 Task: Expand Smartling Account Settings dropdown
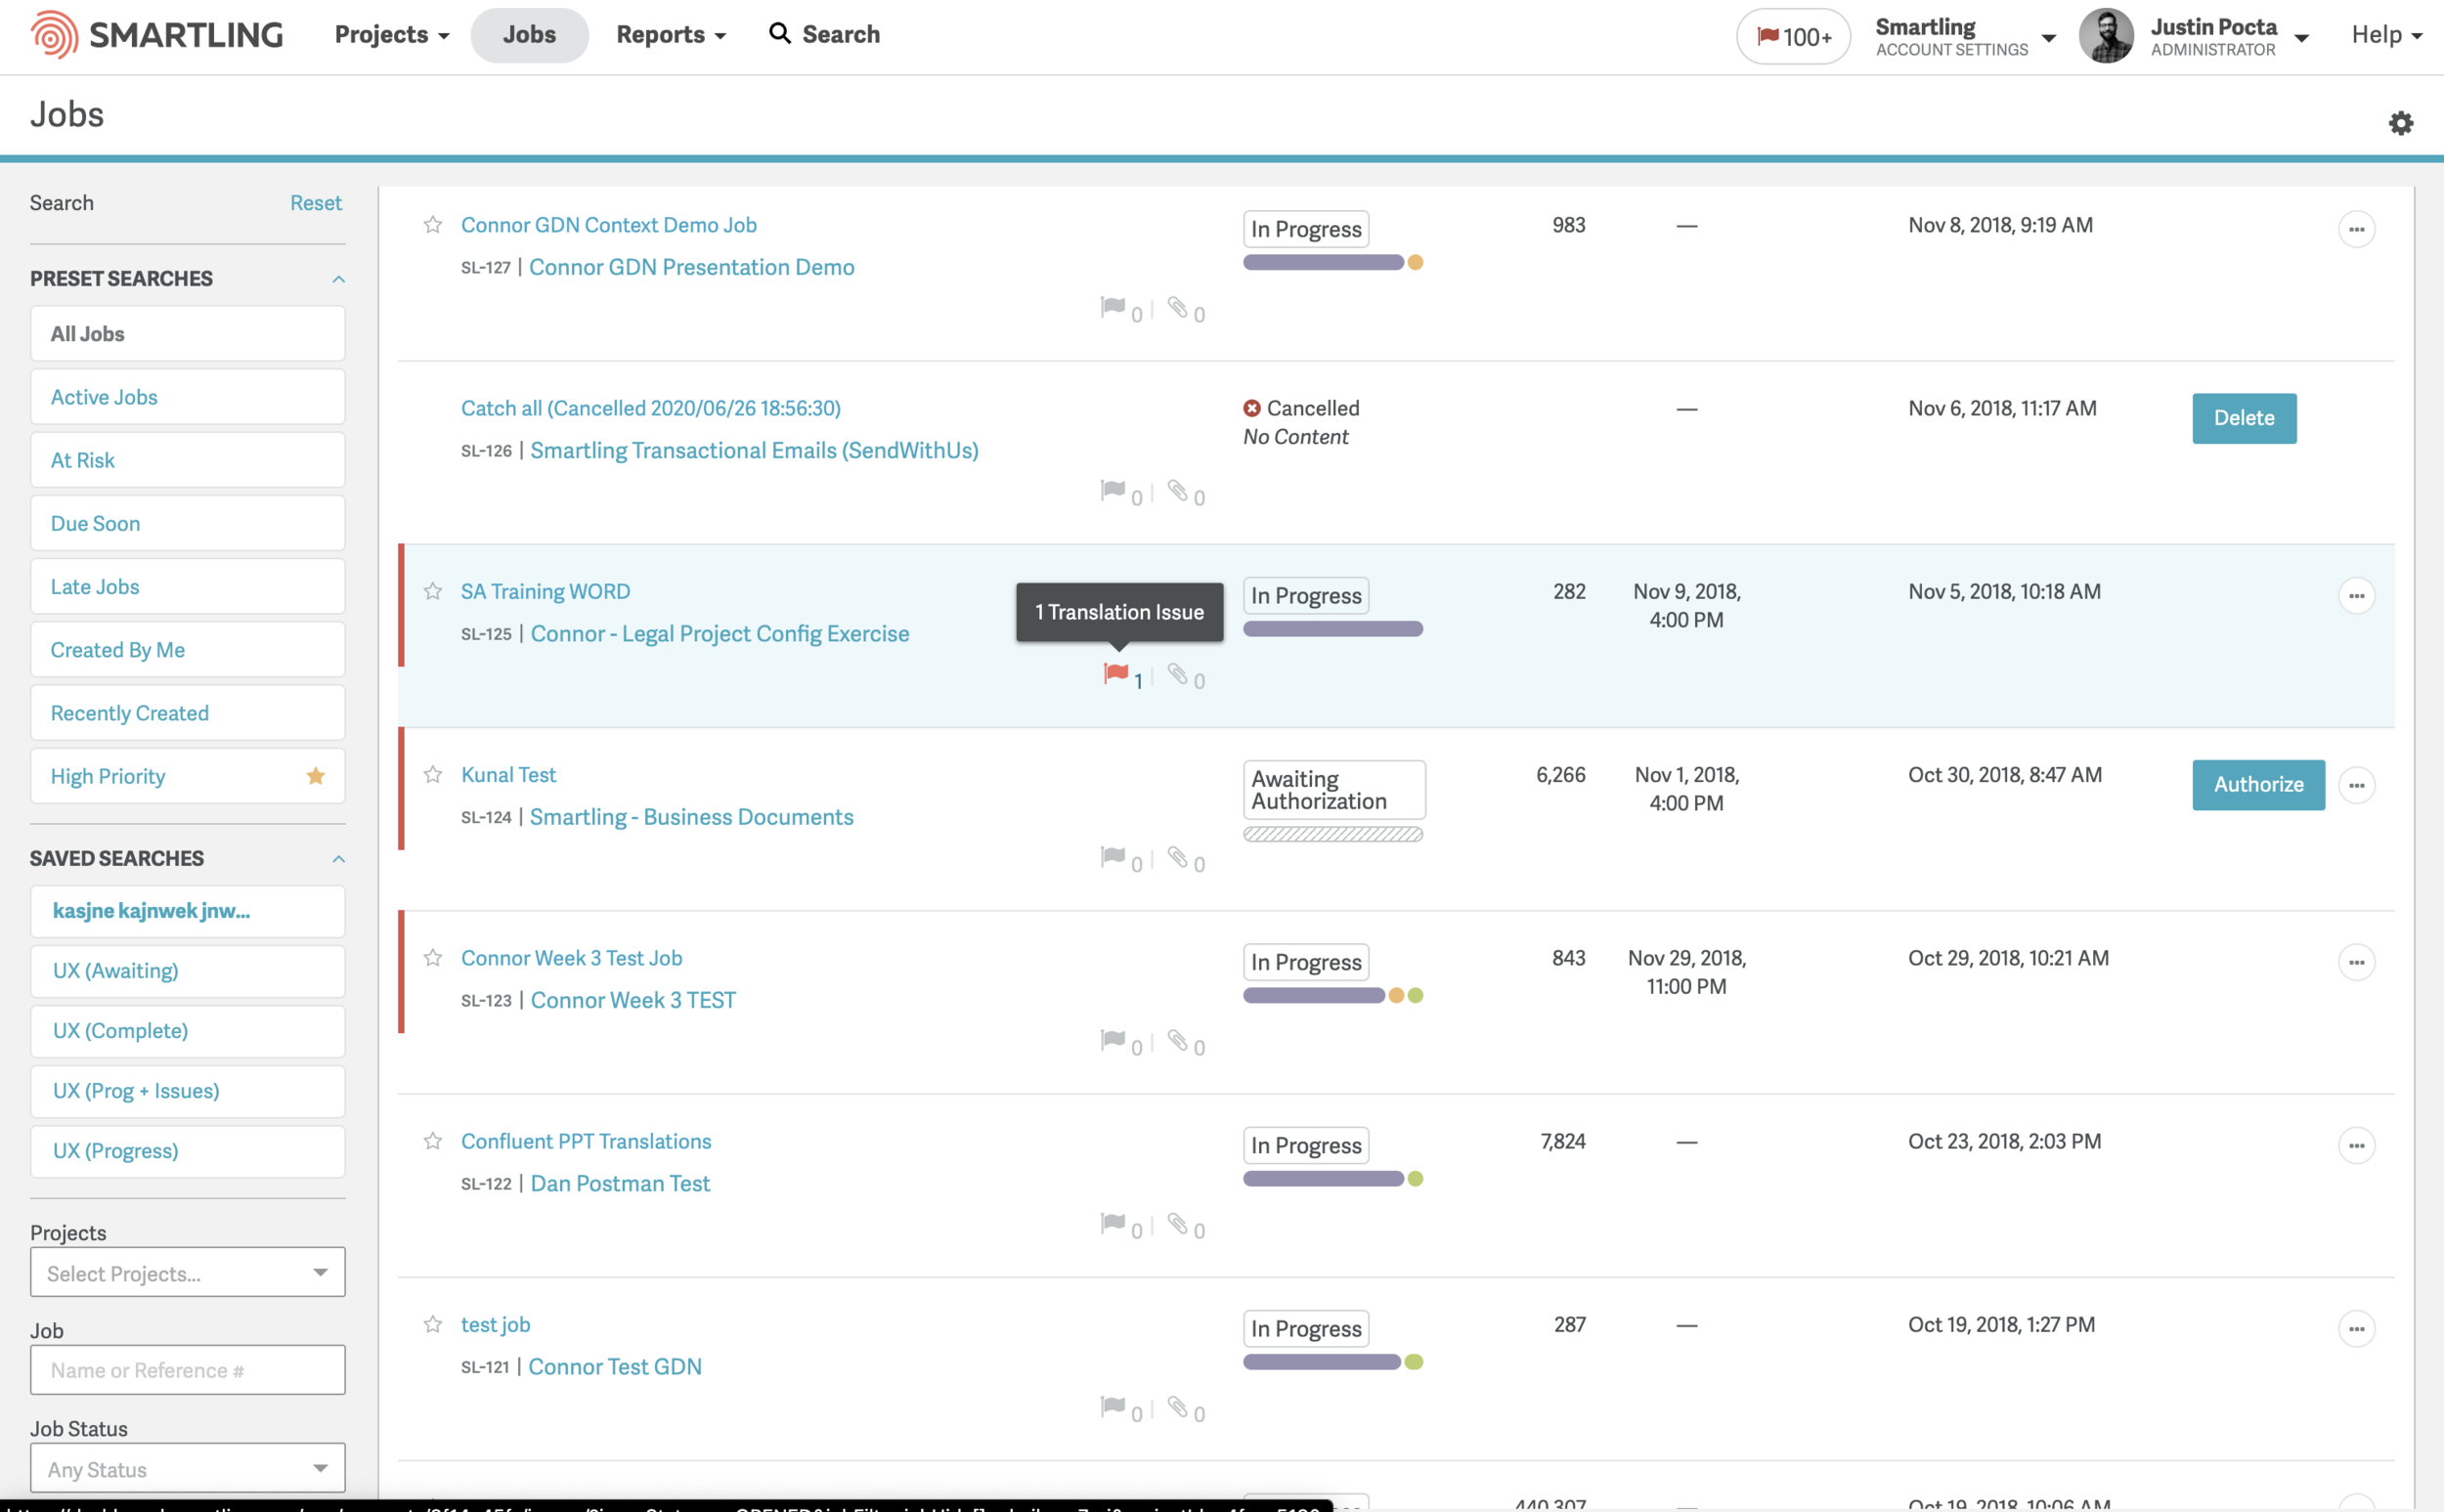[x=2048, y=38]
